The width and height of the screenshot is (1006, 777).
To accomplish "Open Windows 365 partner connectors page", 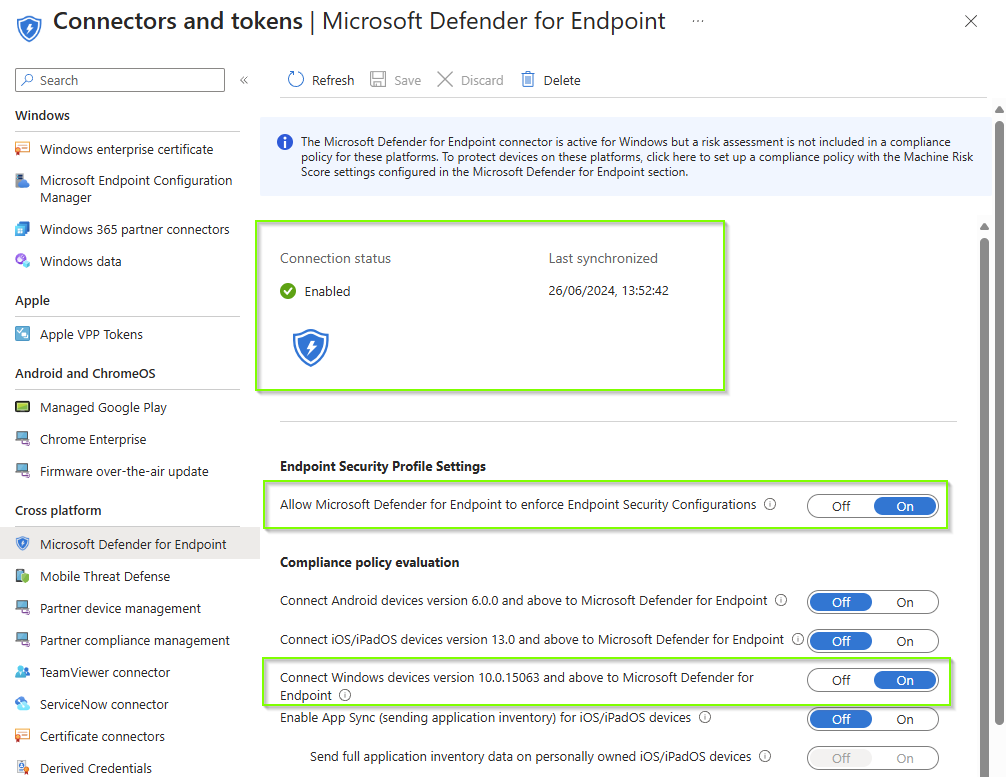I will click(134, 229).
